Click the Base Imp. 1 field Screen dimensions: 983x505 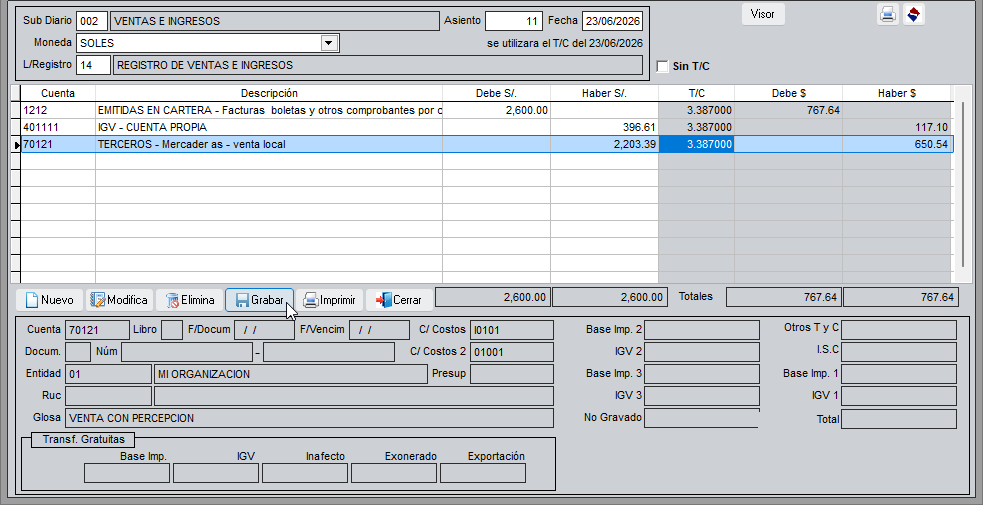click(899, 374)
